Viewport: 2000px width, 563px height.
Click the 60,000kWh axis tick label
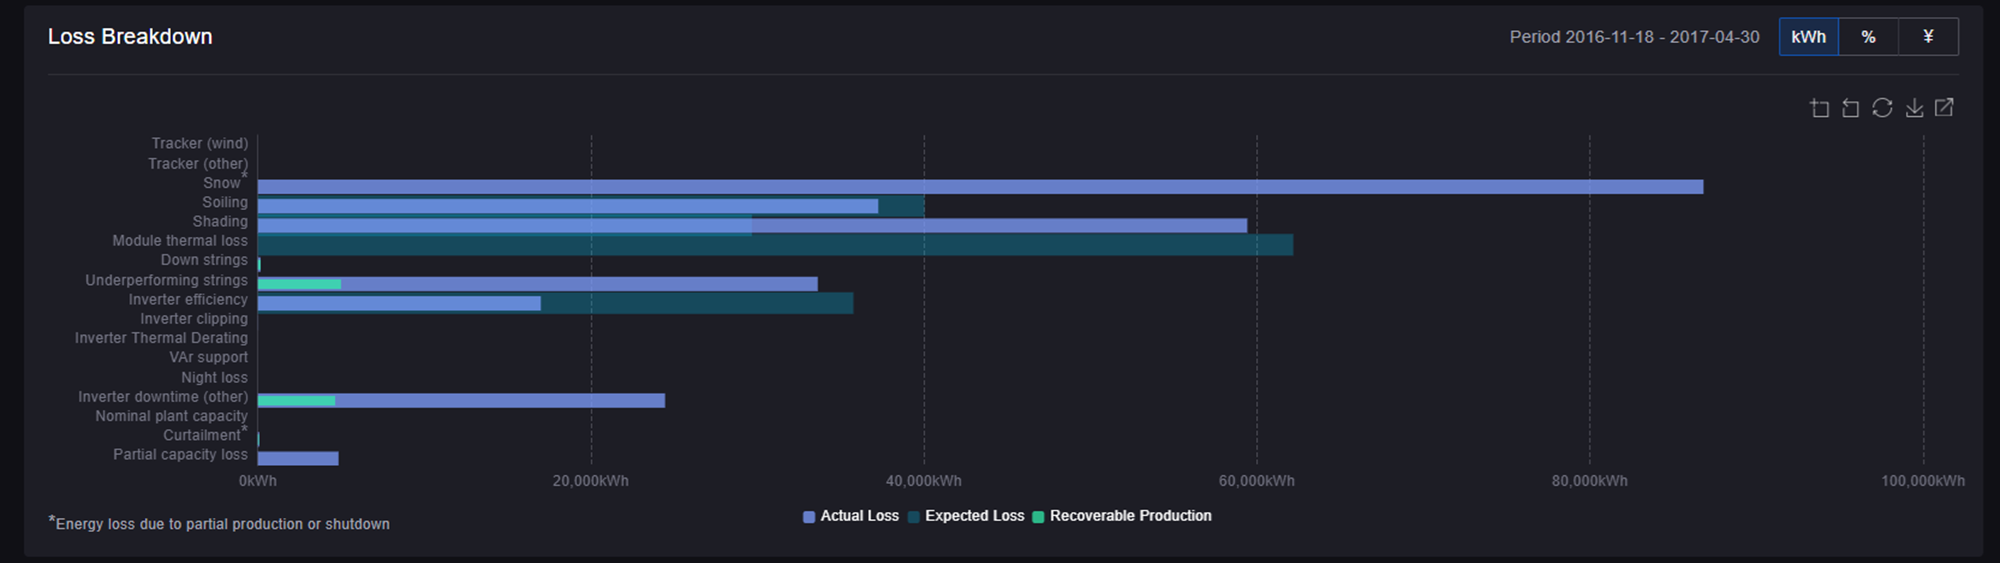click(1257, 481)
